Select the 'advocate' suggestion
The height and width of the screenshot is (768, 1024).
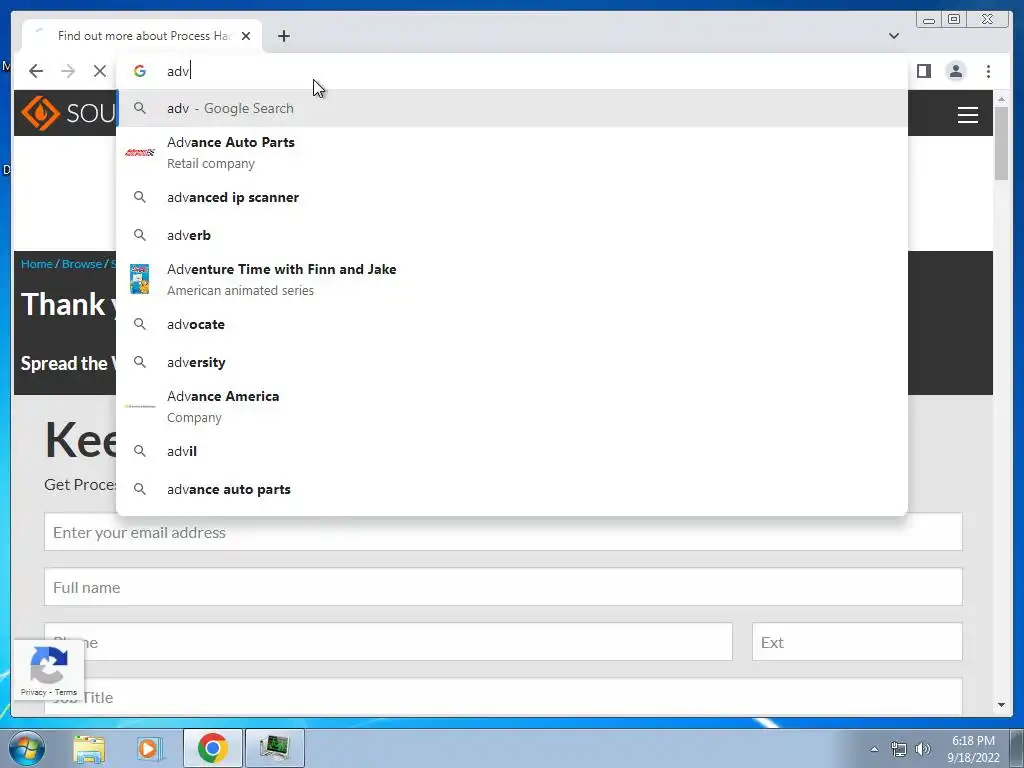click(x=512, y=324)
